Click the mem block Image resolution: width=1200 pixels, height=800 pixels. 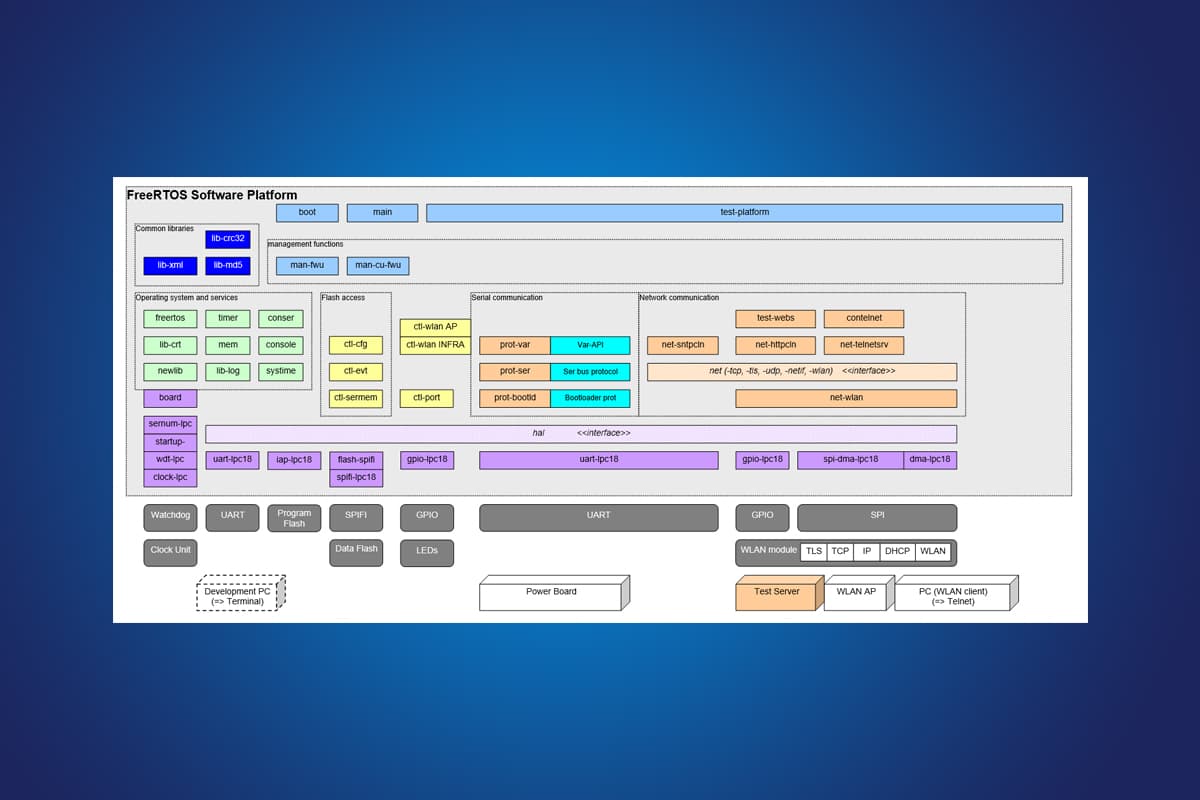coord(228,345)
